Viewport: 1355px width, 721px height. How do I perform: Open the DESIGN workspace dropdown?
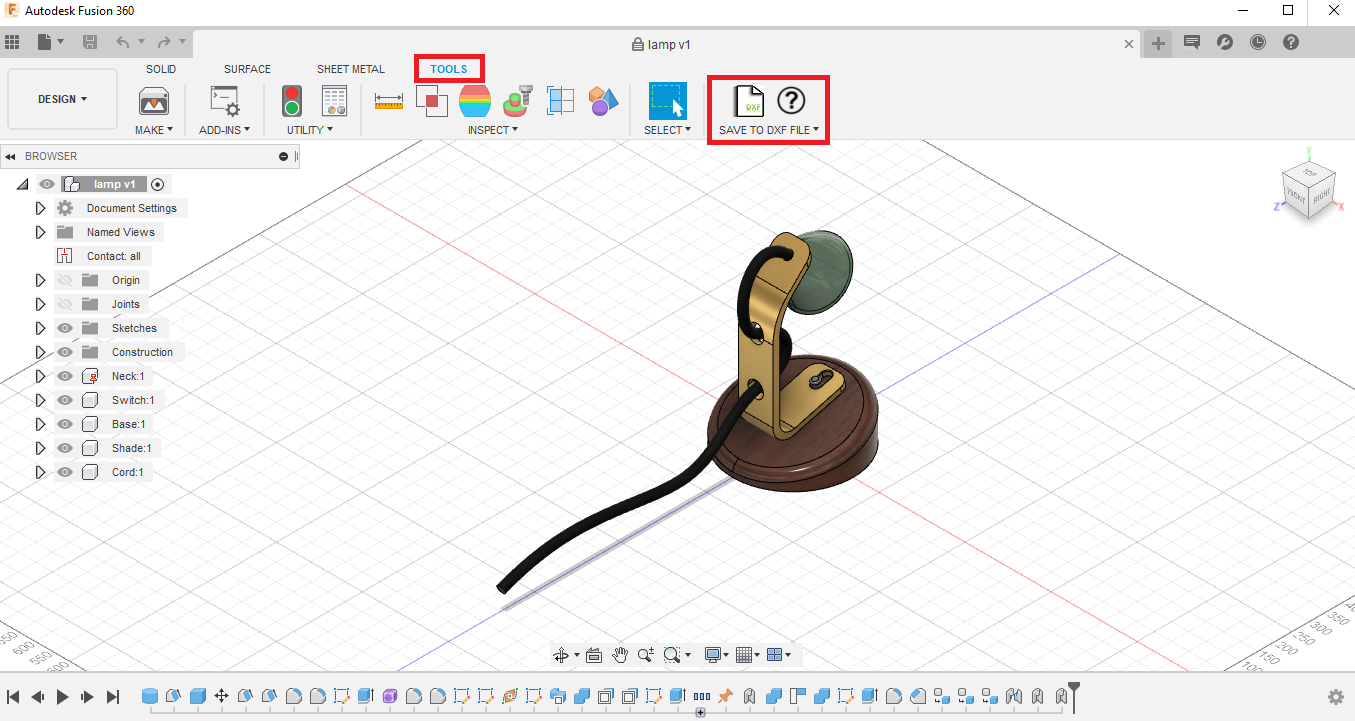[x=62, y=99]
